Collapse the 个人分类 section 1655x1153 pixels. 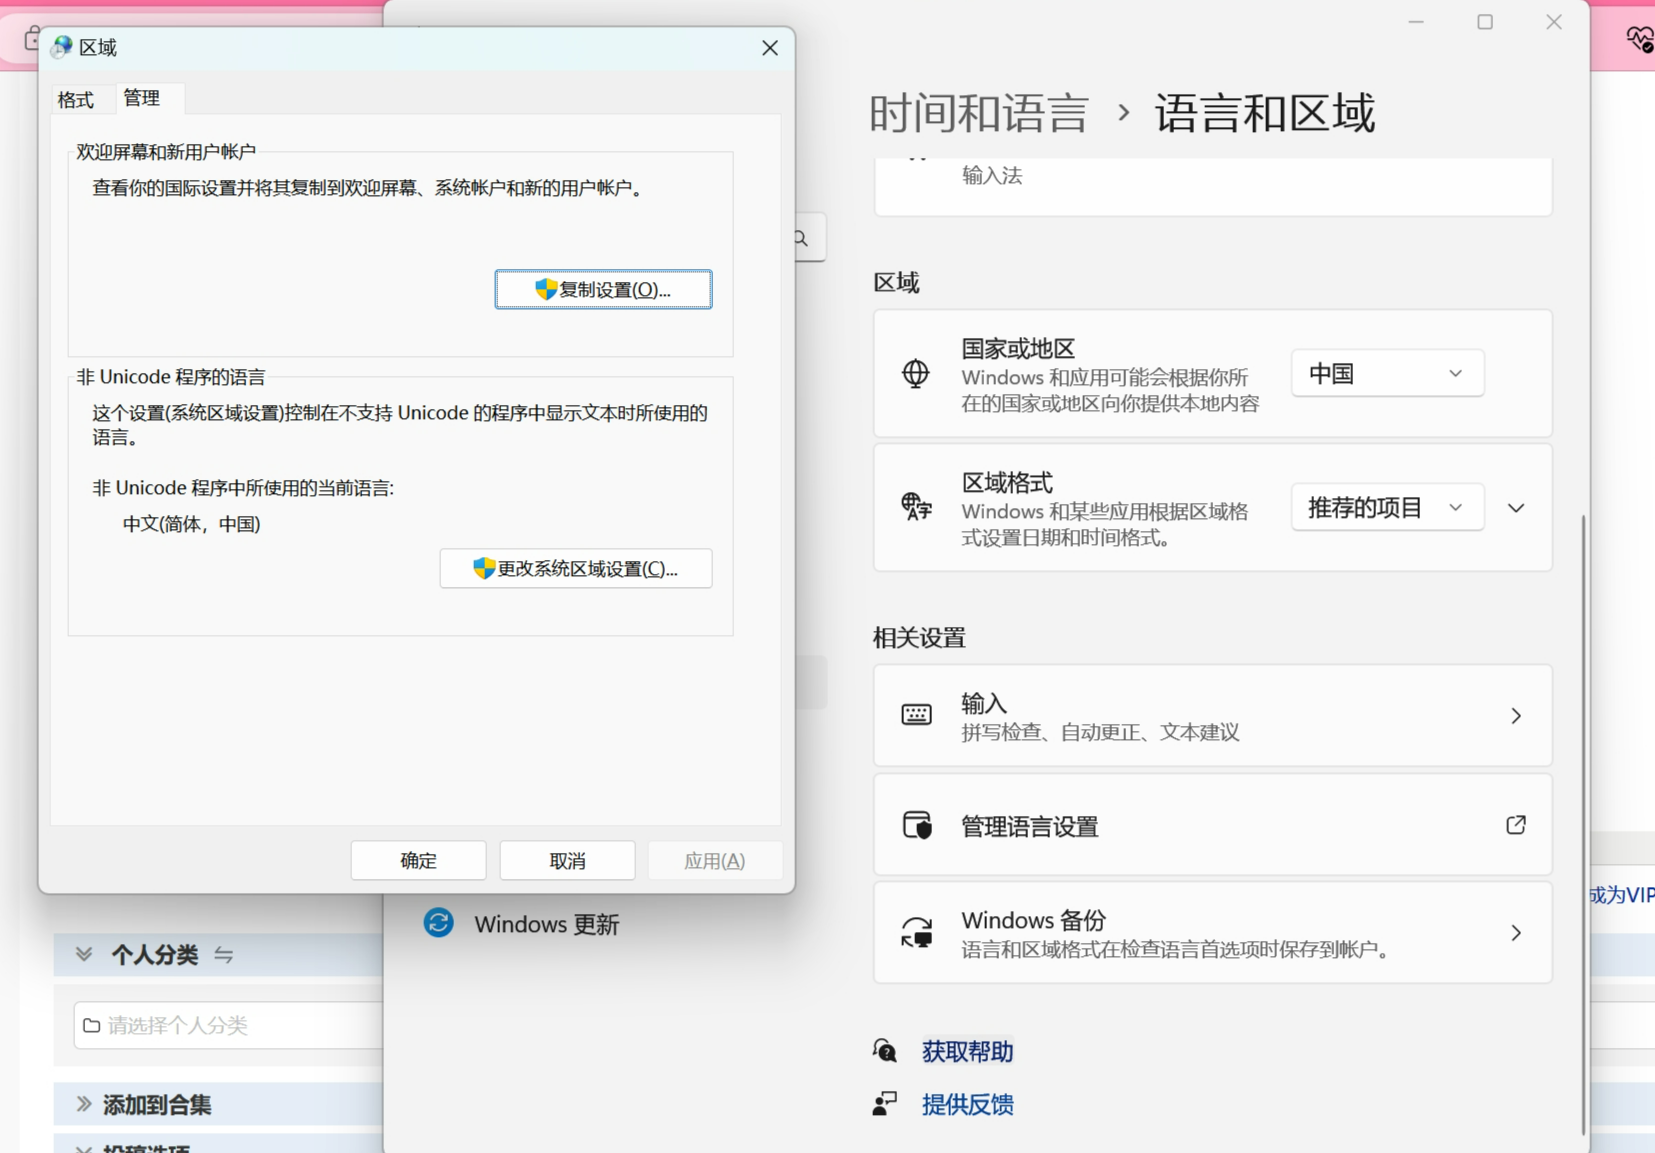[84, 954]
